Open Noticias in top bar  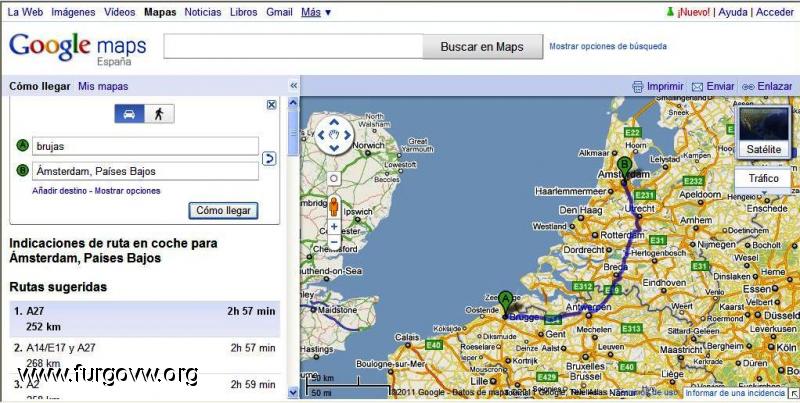click(203, 12)
